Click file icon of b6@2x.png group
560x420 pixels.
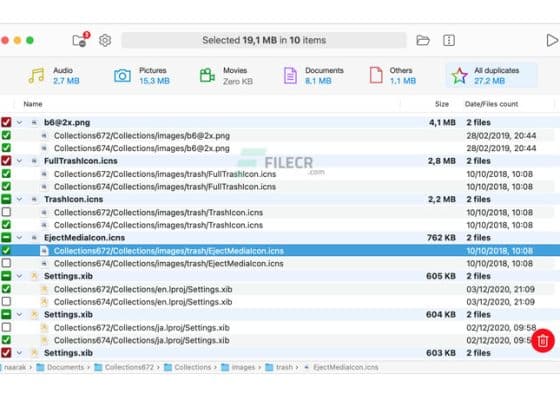pos(34,122)
